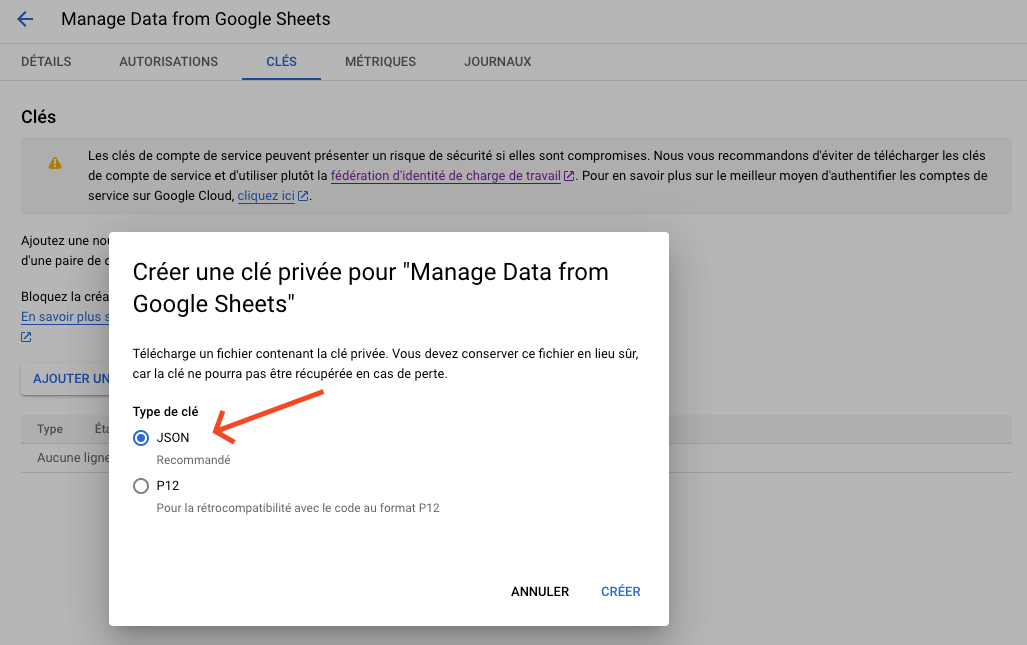Click the Type column header
This screenshot has height=645, width=1027.
[x=50, y=429]
